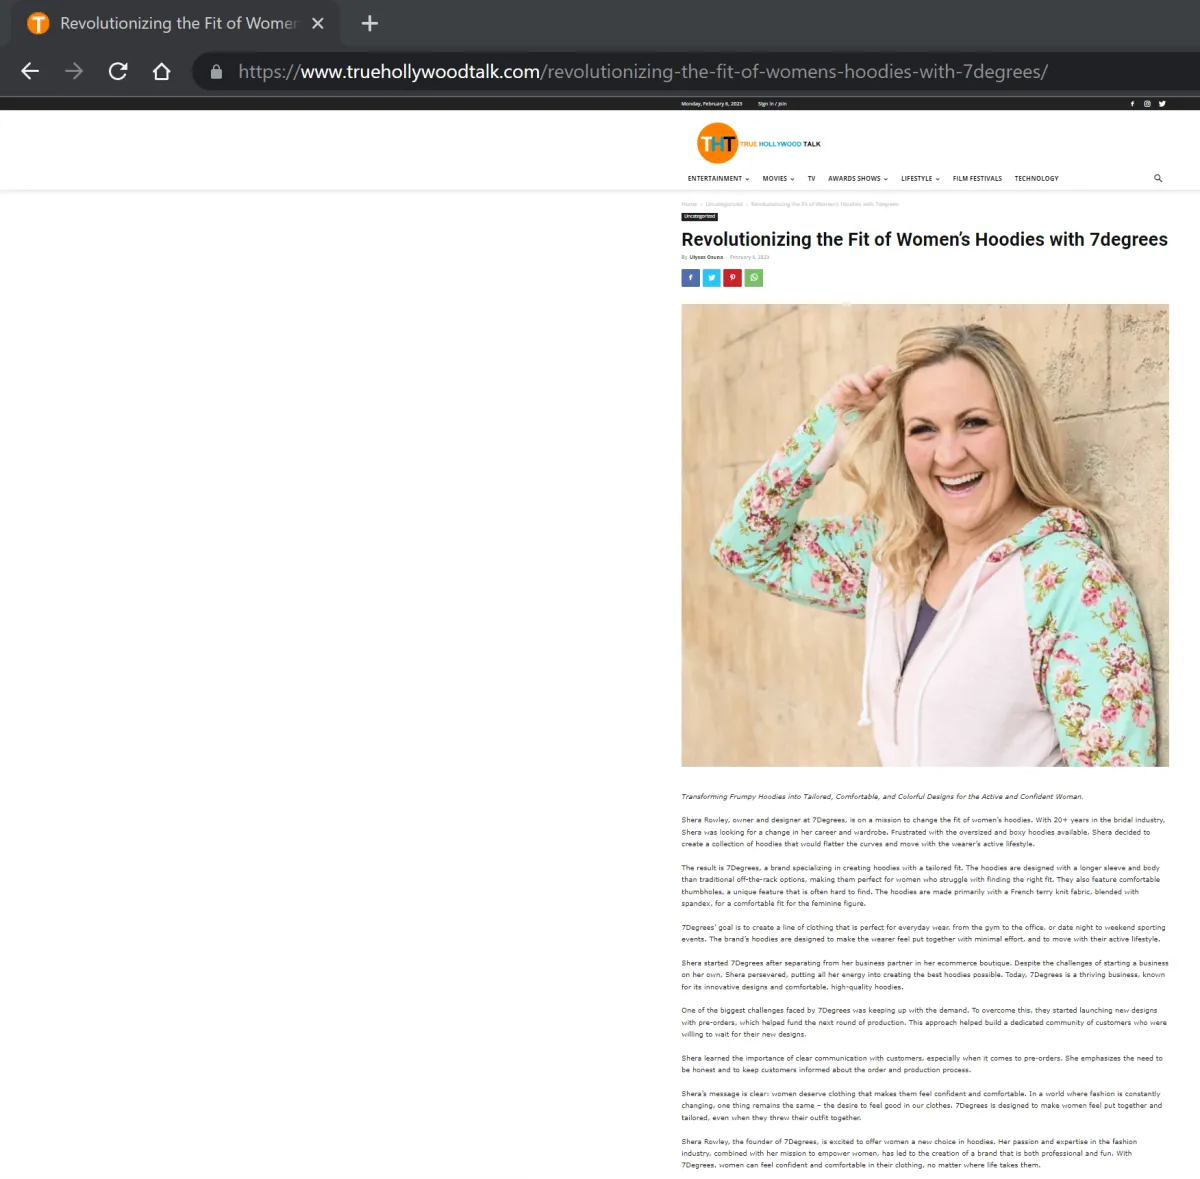The height and width of the screenshot is (1179, 1200).
Task: Reload the page with the refresh icon
Action: [118, 71]
